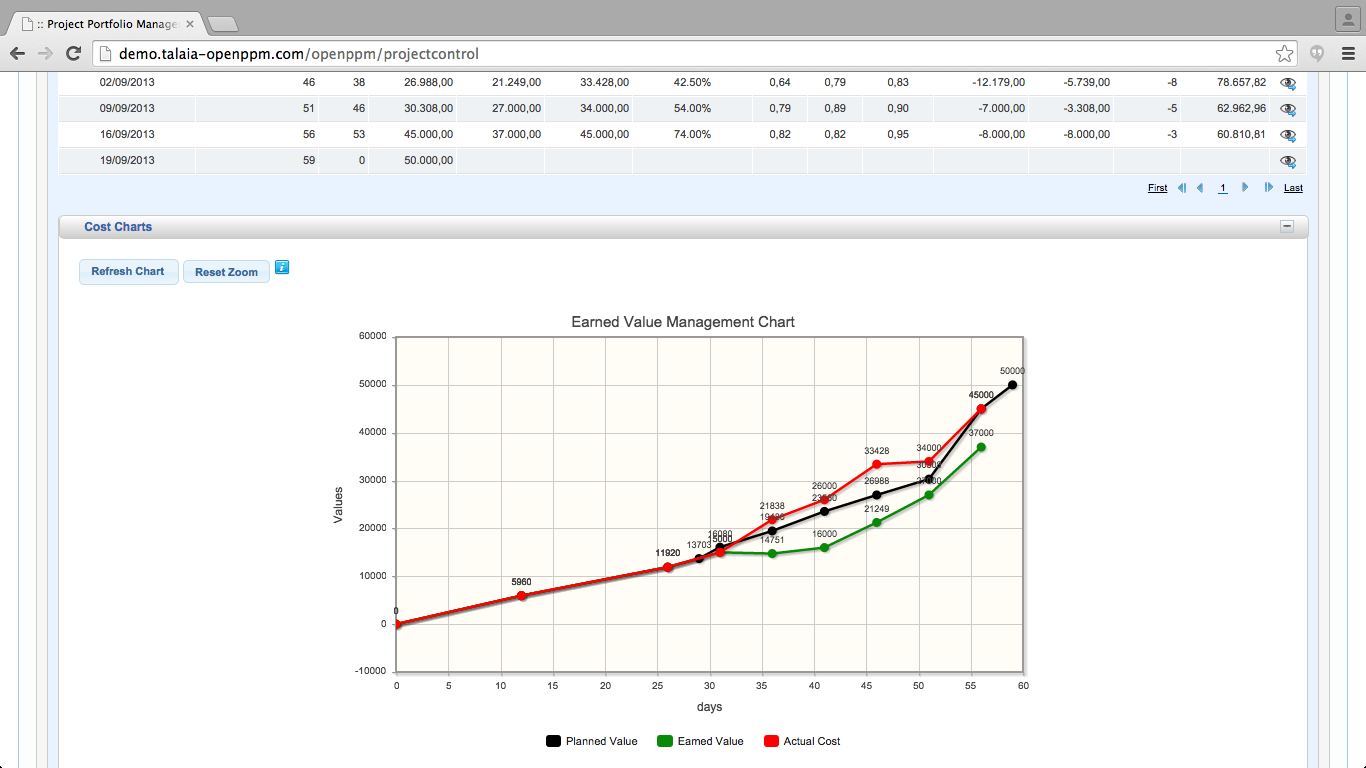Toggle the details eye icon for 02/09/2013 row
The width and height of the screenshot is (1366, 768).
click(x=1288, y=82)
